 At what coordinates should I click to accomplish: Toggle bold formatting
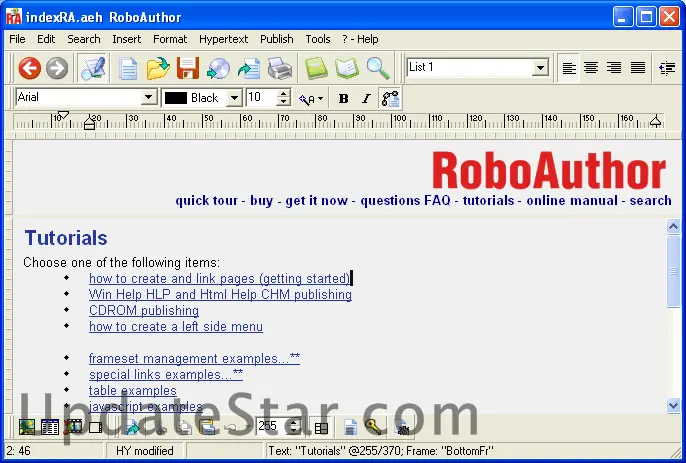pos(343,98)
